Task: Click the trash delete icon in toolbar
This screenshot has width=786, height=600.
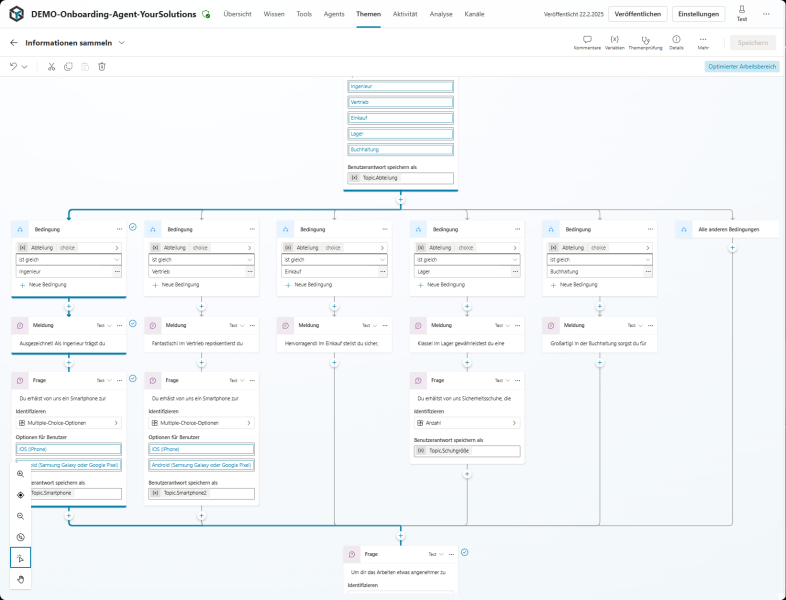Action: (x=102, y=66)
